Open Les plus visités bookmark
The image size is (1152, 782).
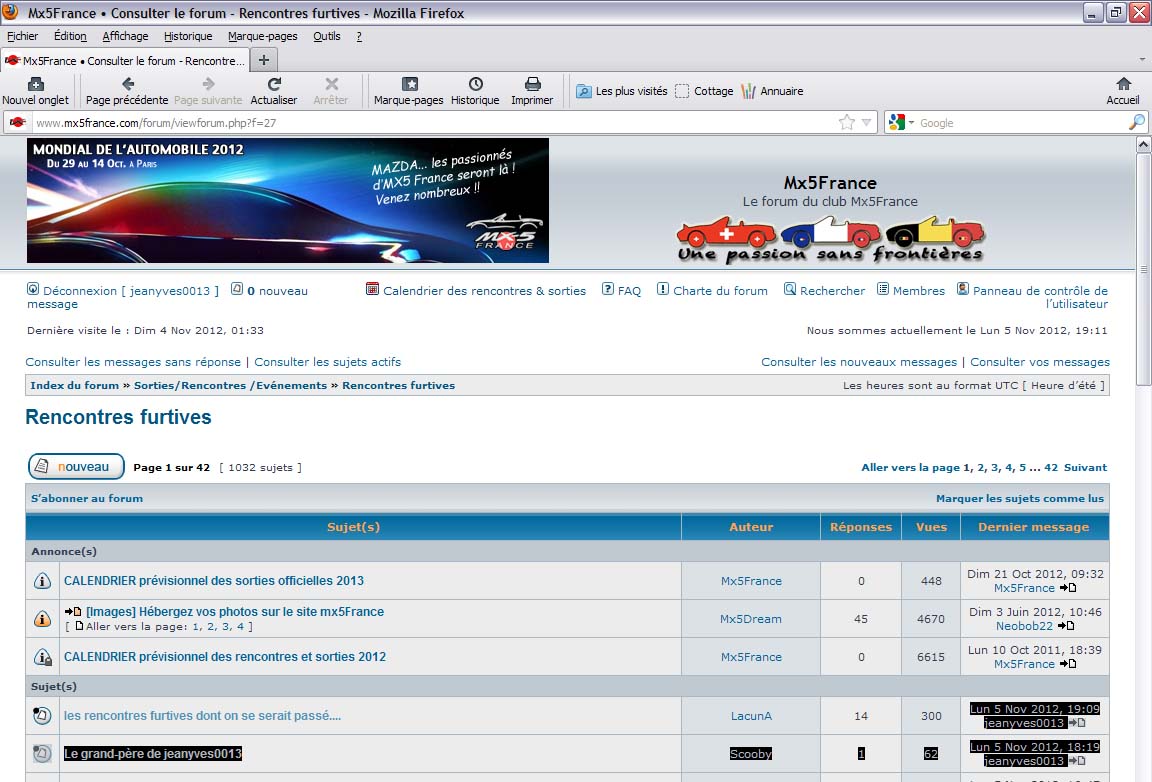coord(622,91)
